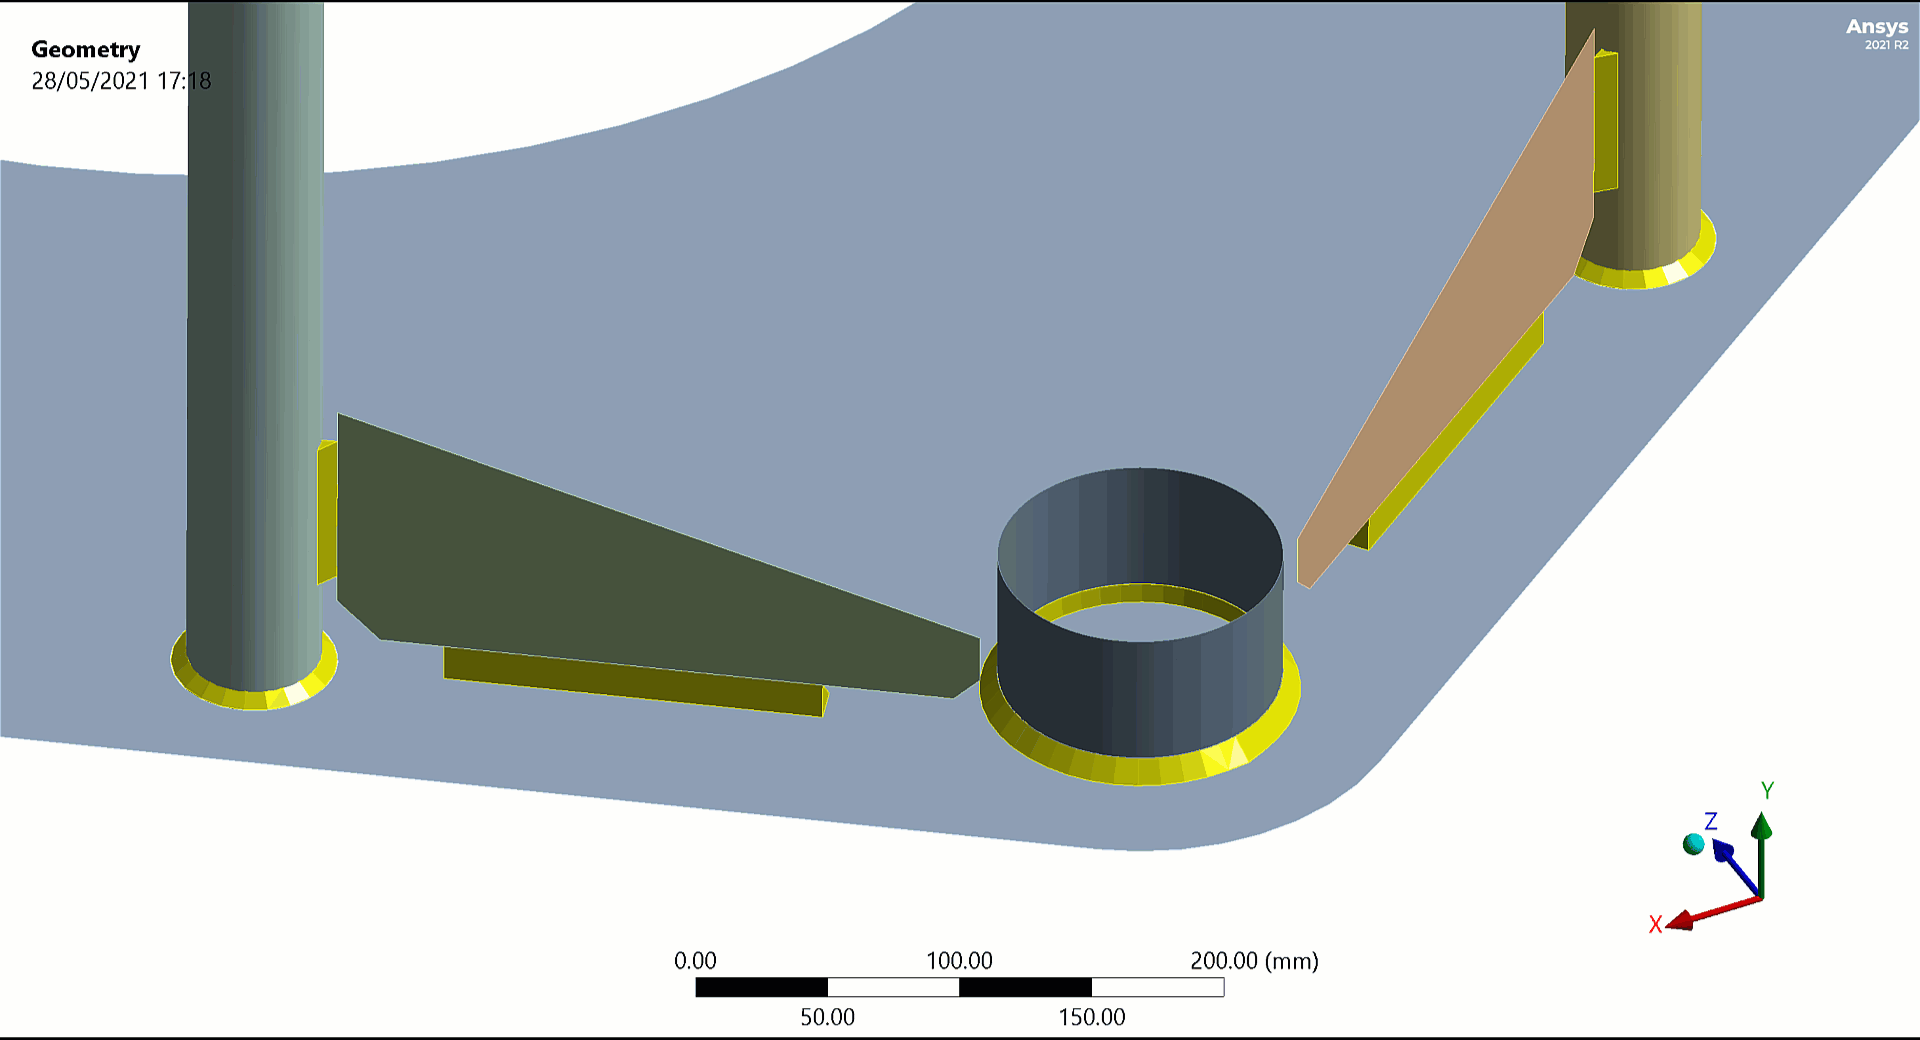
Task: Click the Geometry title label
Action: 86,49
